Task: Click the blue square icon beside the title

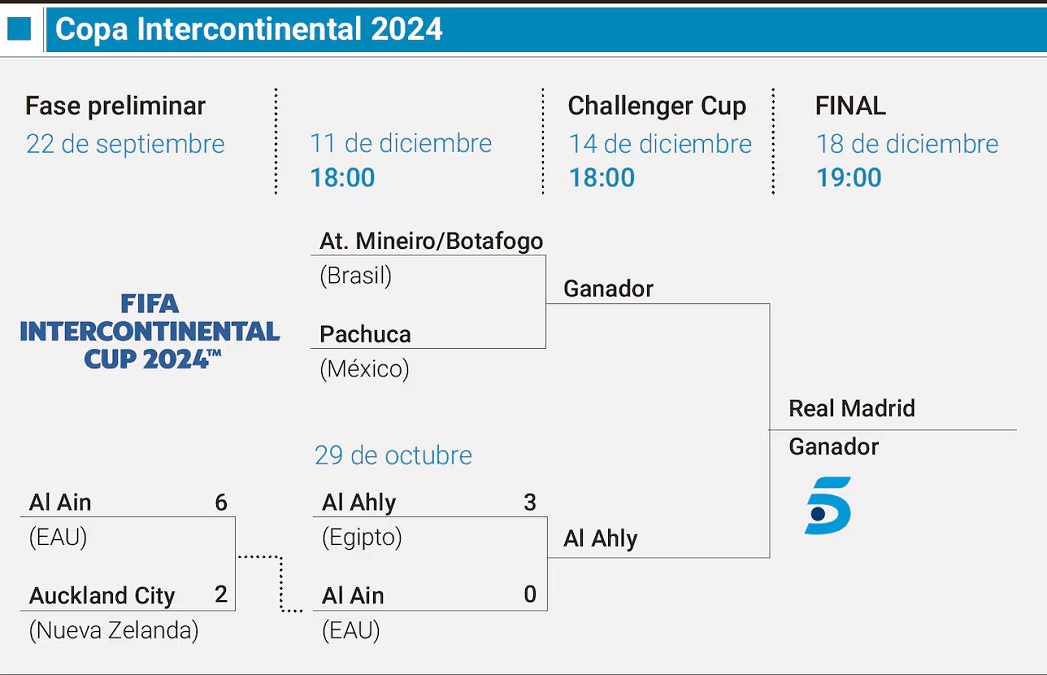Action: coord(19,29)
